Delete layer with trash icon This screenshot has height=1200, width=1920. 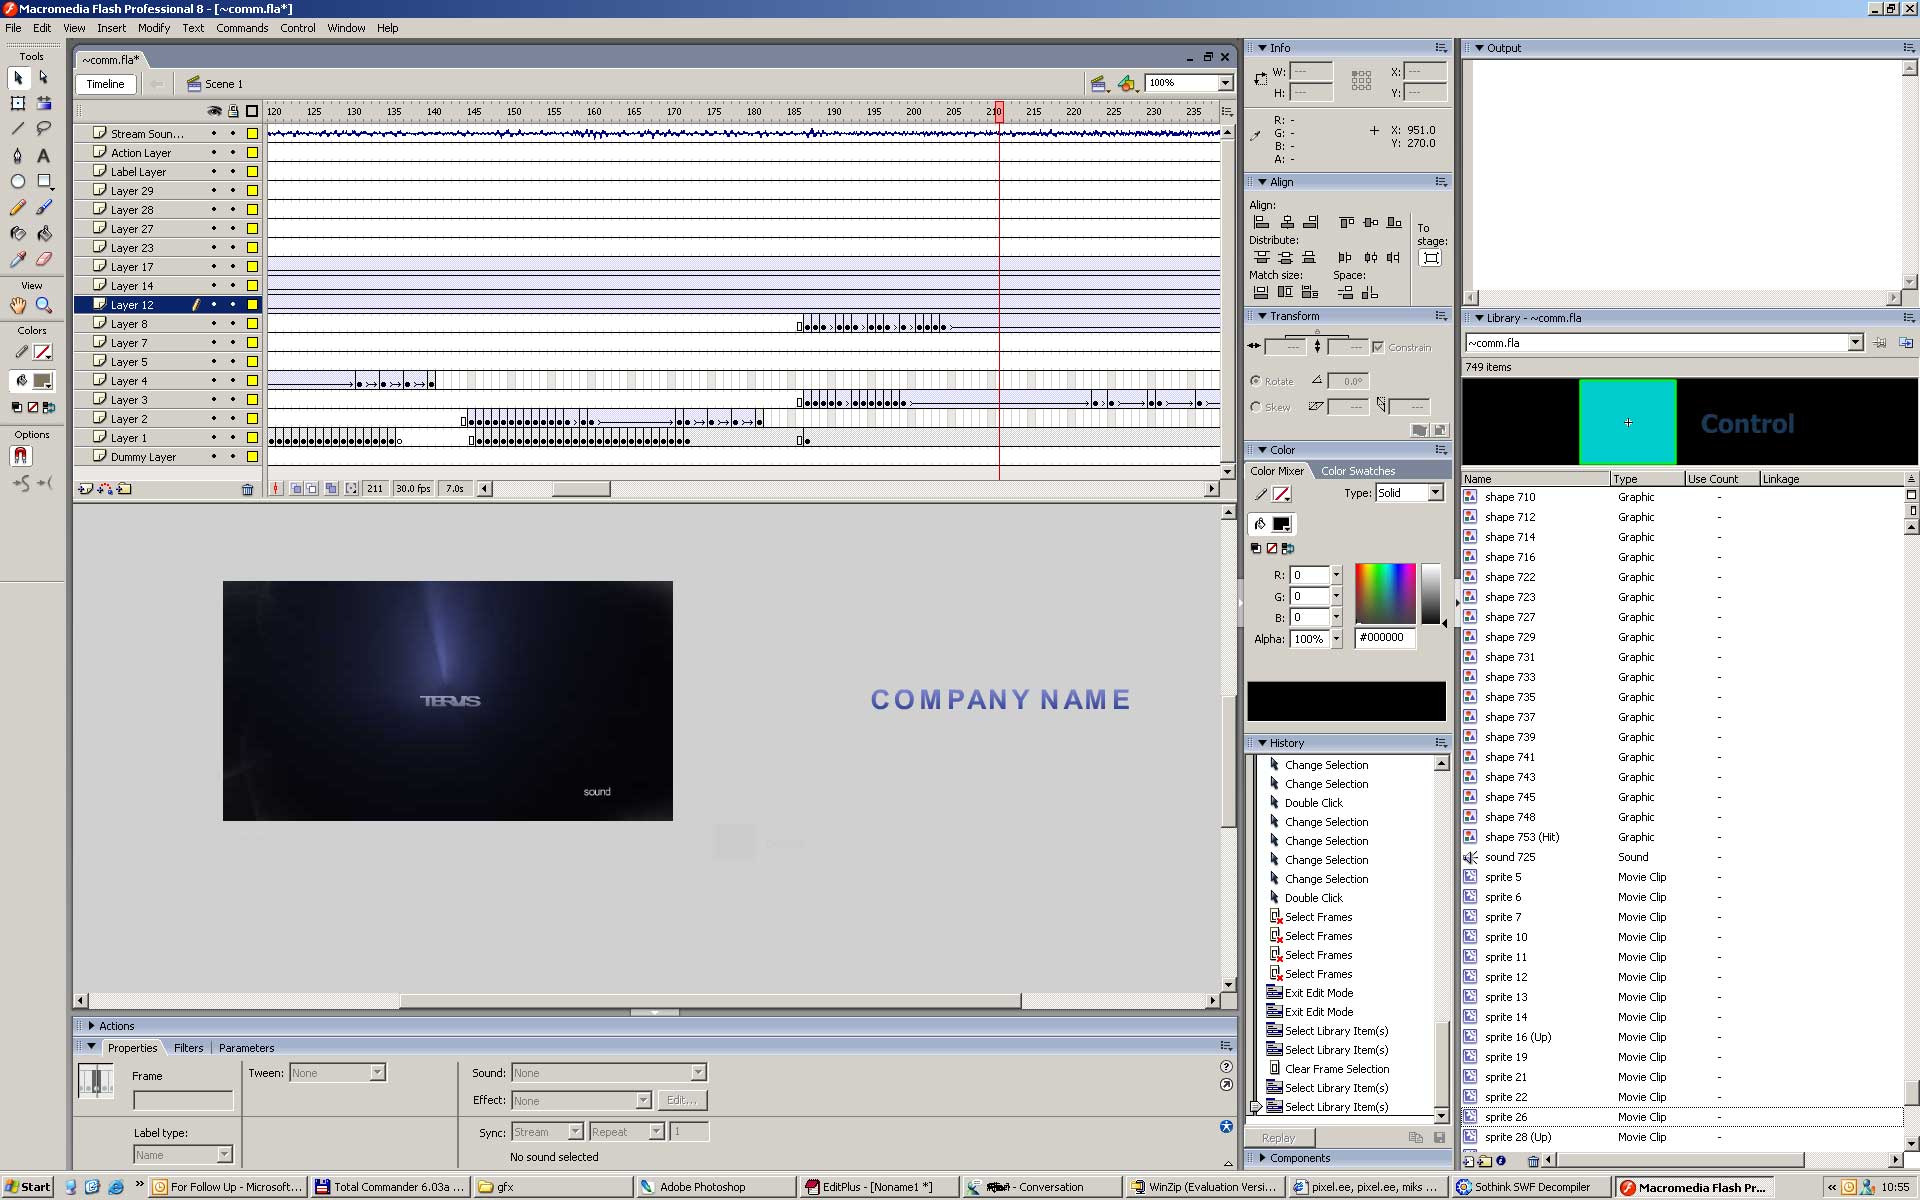[247, 489]
